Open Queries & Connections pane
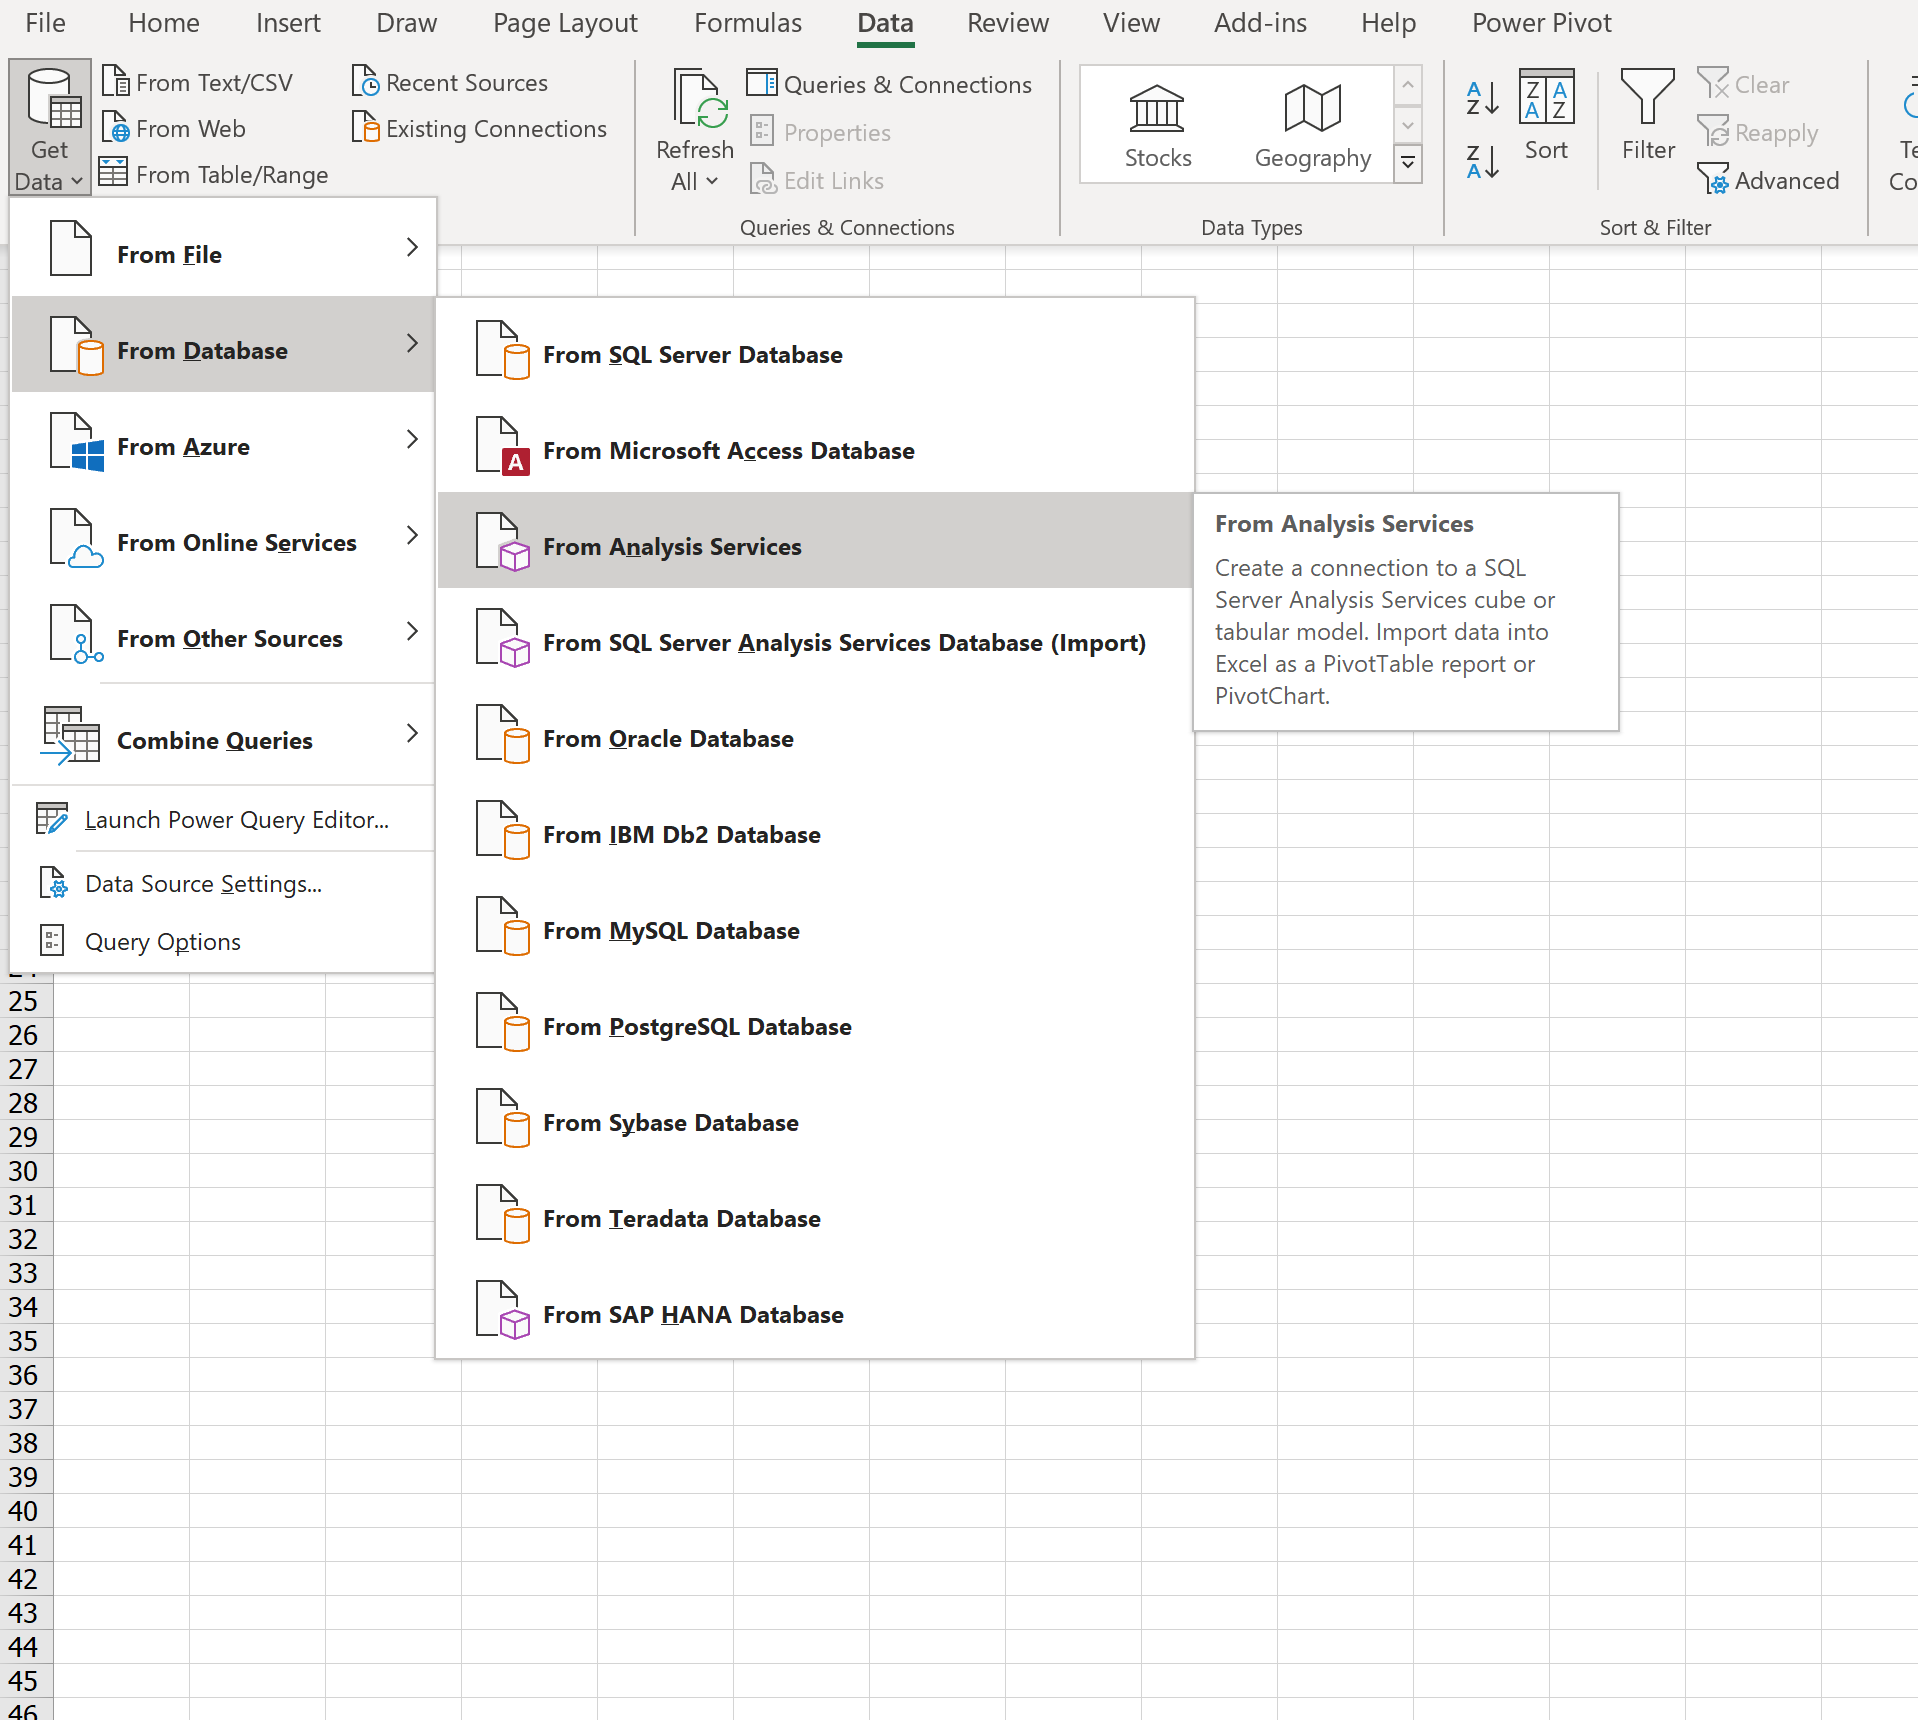Viewport: 1918px width, 1720px height. [889, 84]
